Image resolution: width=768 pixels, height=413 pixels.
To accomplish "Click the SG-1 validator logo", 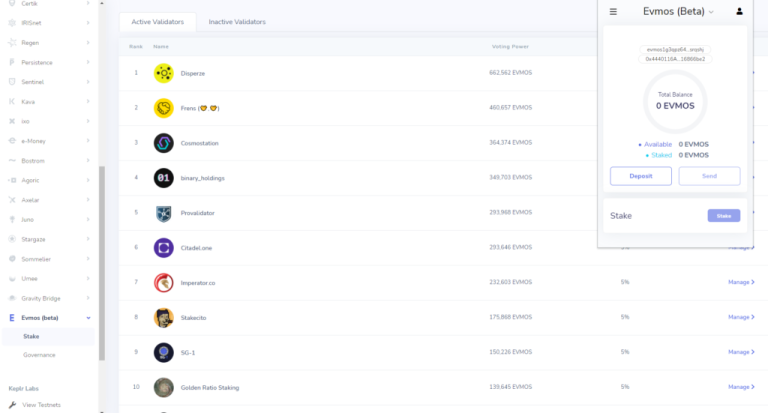I will [164, 353].
